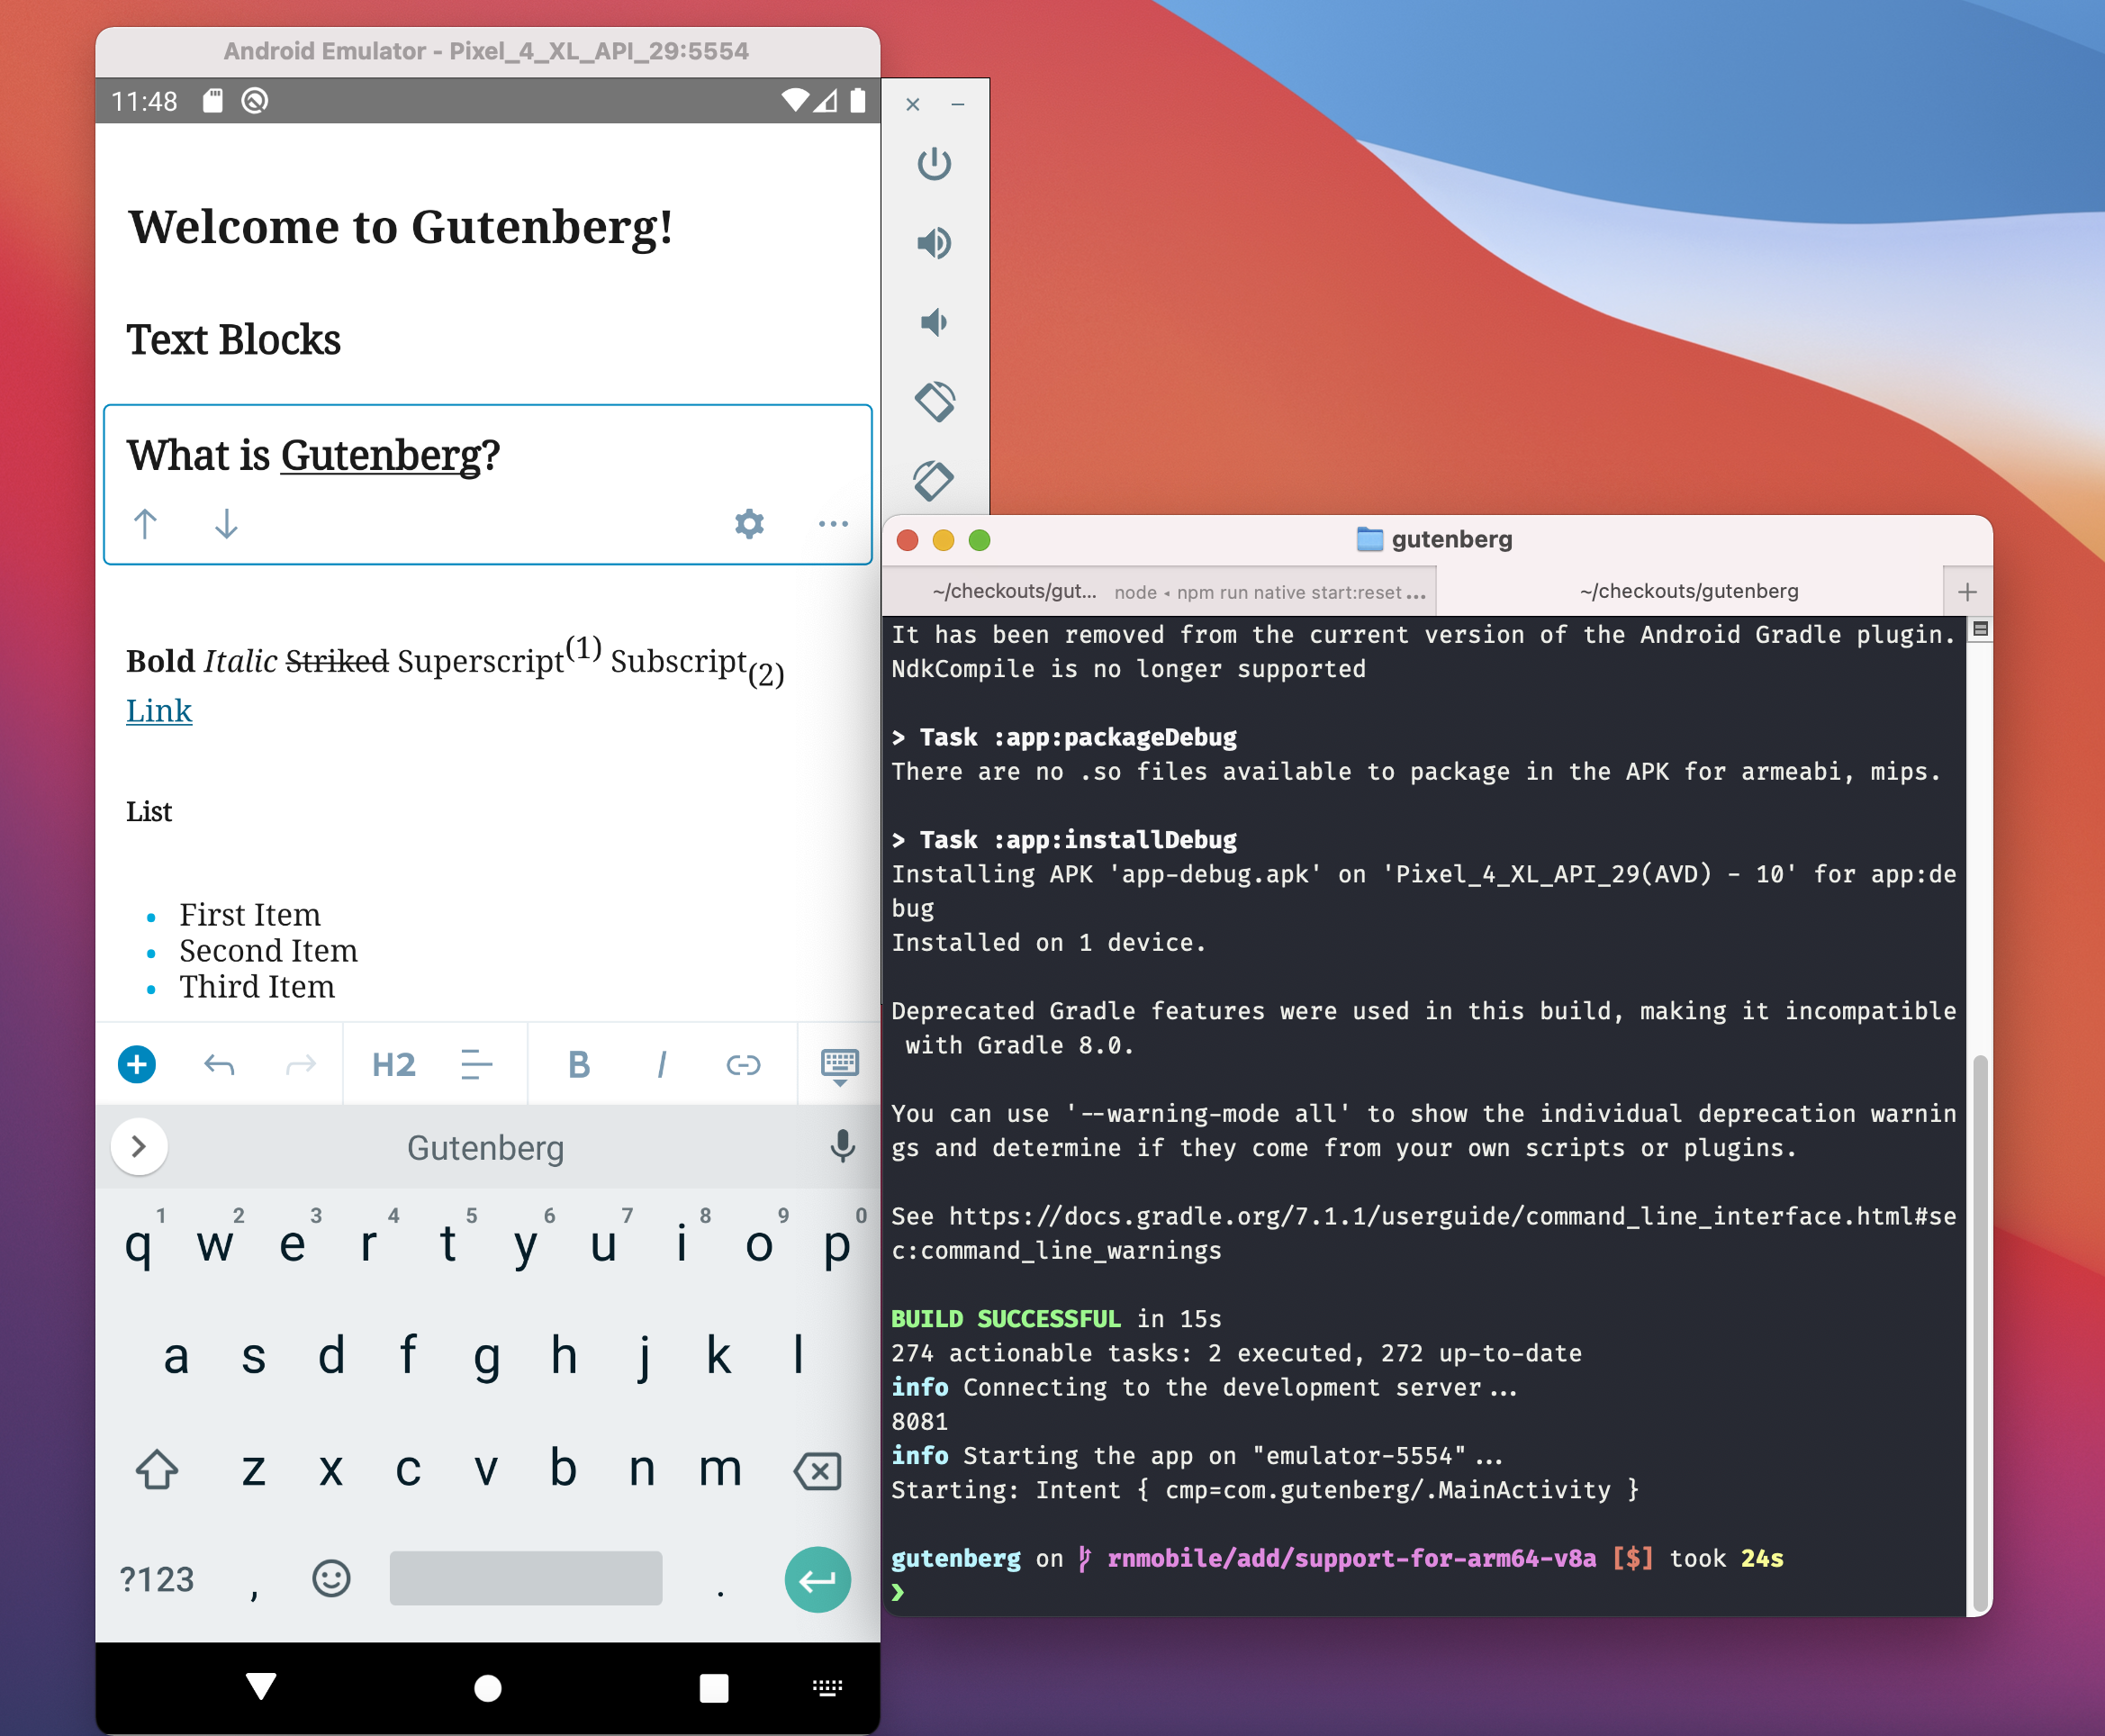Hide the keyboard using the toolbar keyboard icon

[839, 1066]
